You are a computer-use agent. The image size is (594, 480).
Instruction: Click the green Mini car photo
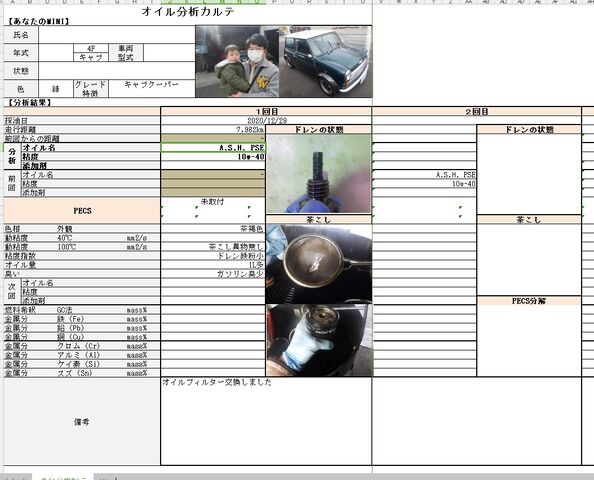click(x=325, y=62)
